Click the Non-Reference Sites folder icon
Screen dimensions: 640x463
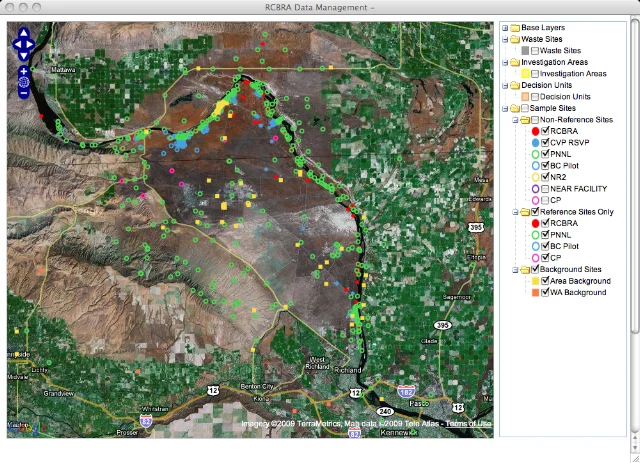click(x=525, y=120)
